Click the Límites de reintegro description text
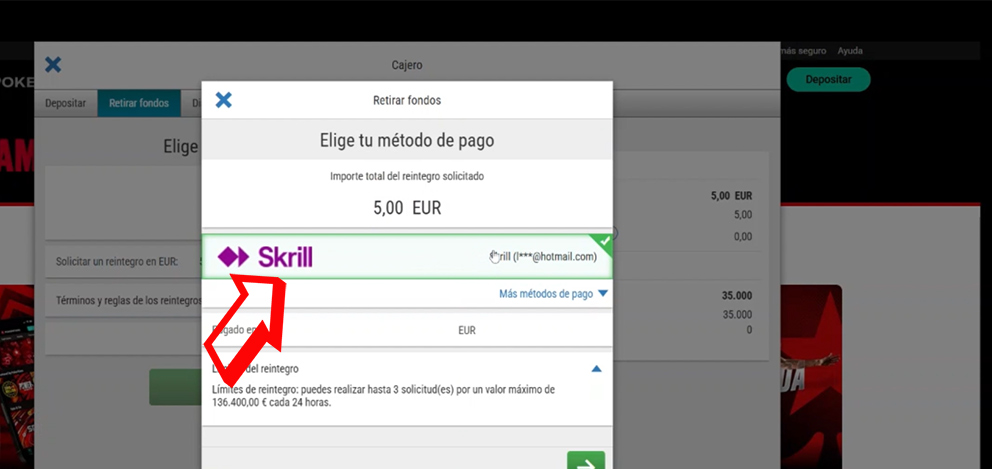Image resolution: width=992 pixels, height=469 pixels. (x=383, y=396)
